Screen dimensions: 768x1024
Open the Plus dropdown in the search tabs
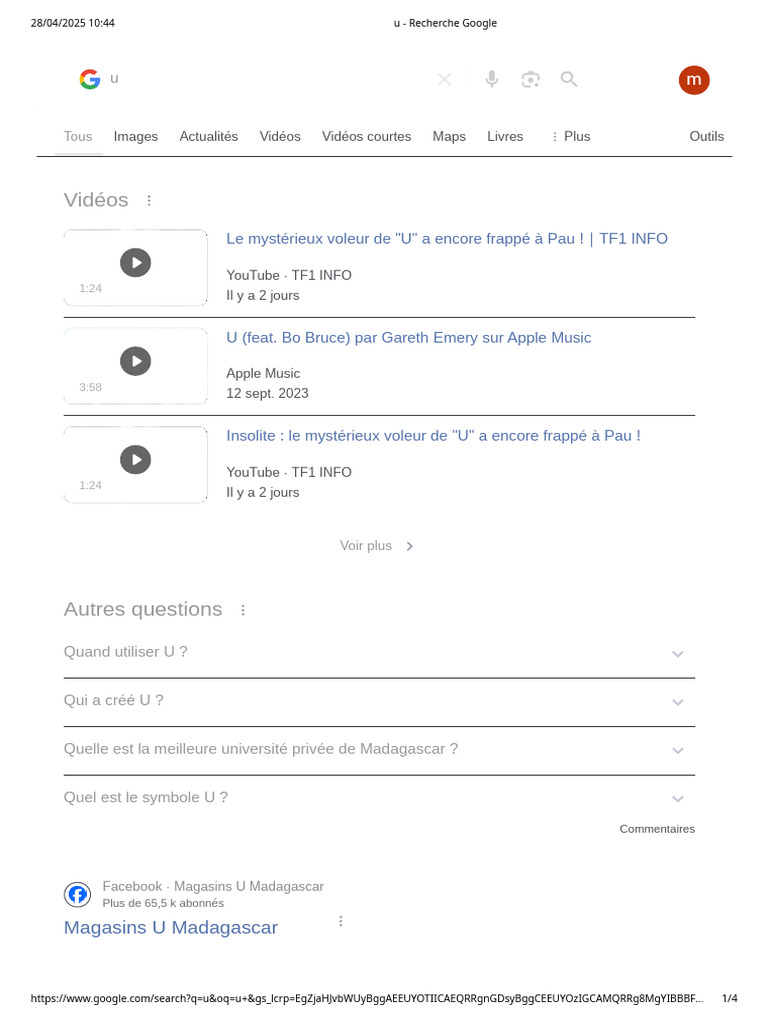tap(571, 136)
